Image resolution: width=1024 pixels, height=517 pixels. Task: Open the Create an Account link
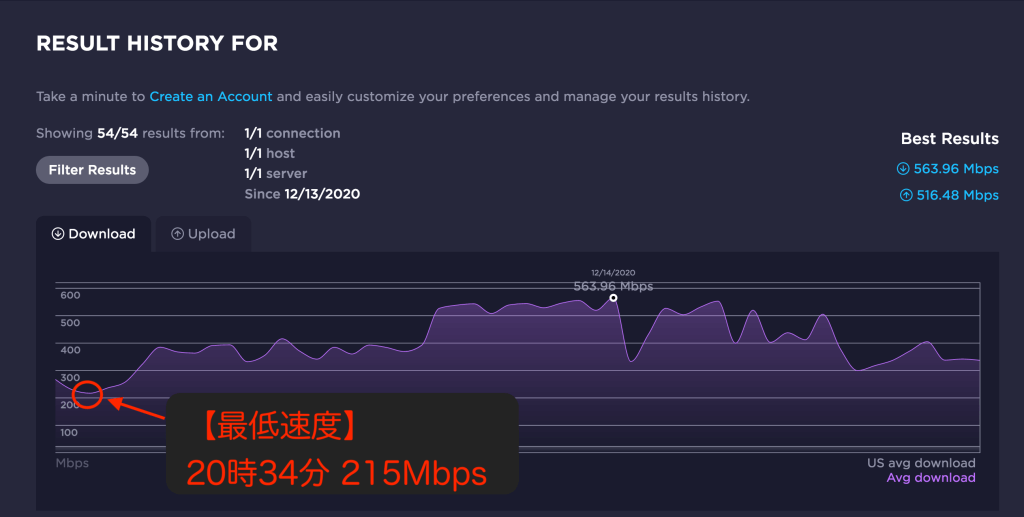[211, 97]
